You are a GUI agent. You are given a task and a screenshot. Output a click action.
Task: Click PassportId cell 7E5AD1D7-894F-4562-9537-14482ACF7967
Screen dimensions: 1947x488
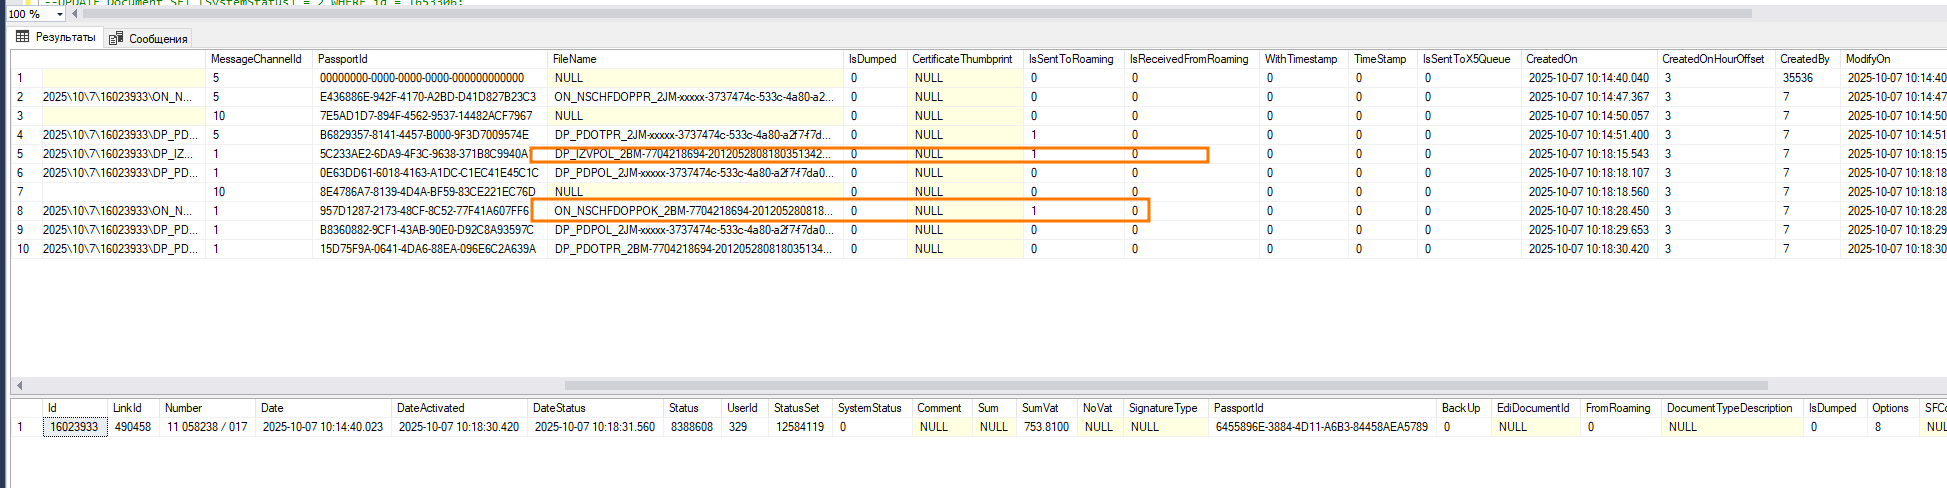[430, 116]
